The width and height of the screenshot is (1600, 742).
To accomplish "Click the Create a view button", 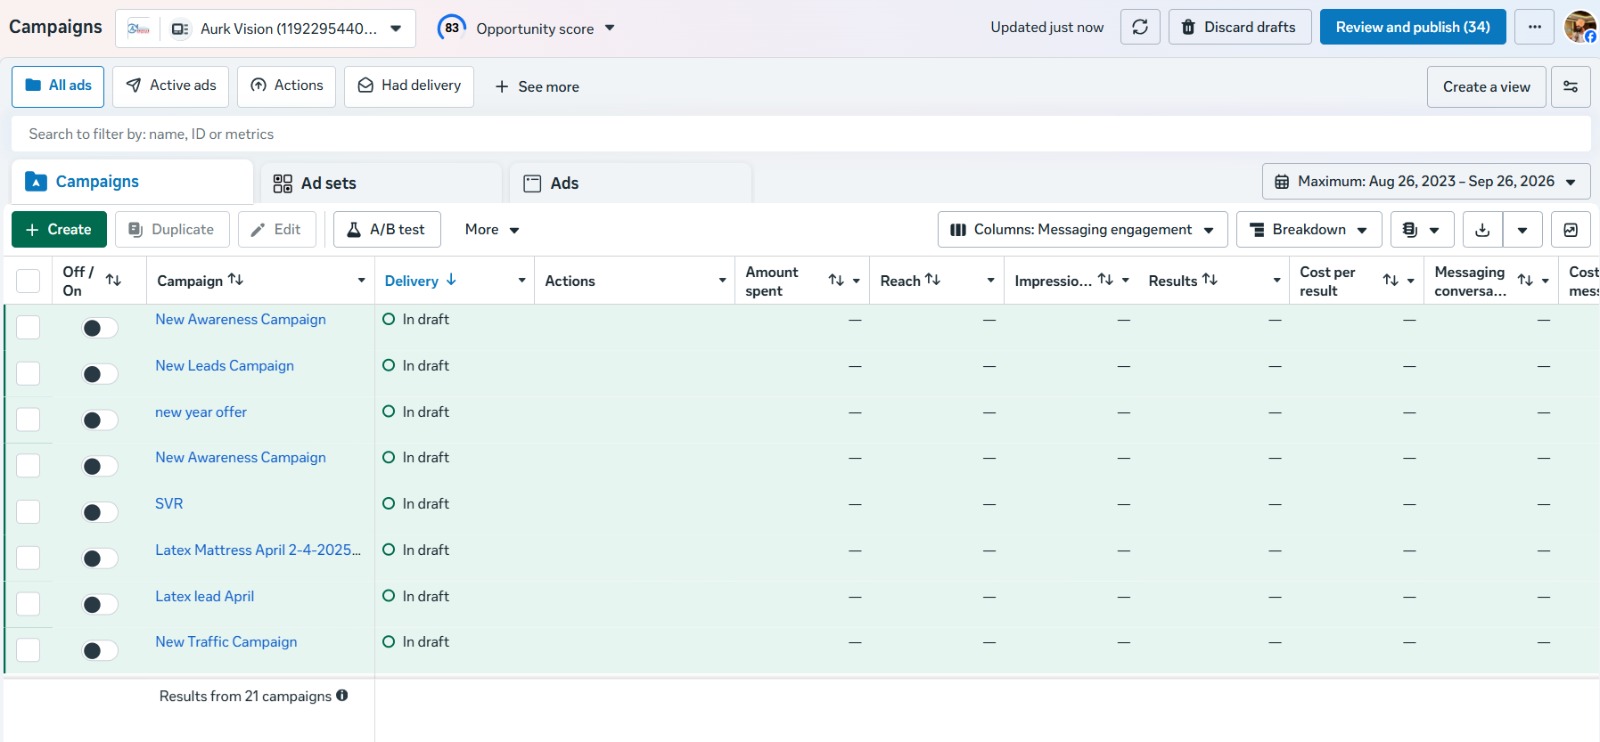I will [1486, 87].
